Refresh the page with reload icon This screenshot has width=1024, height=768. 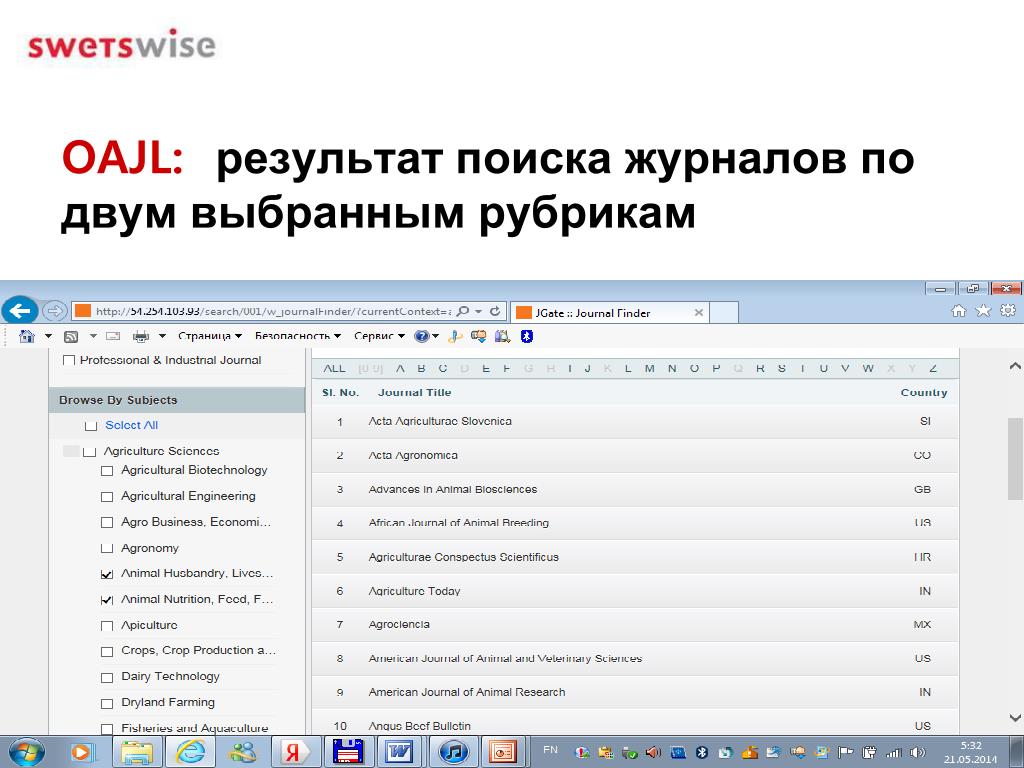[x=495, y=312]
